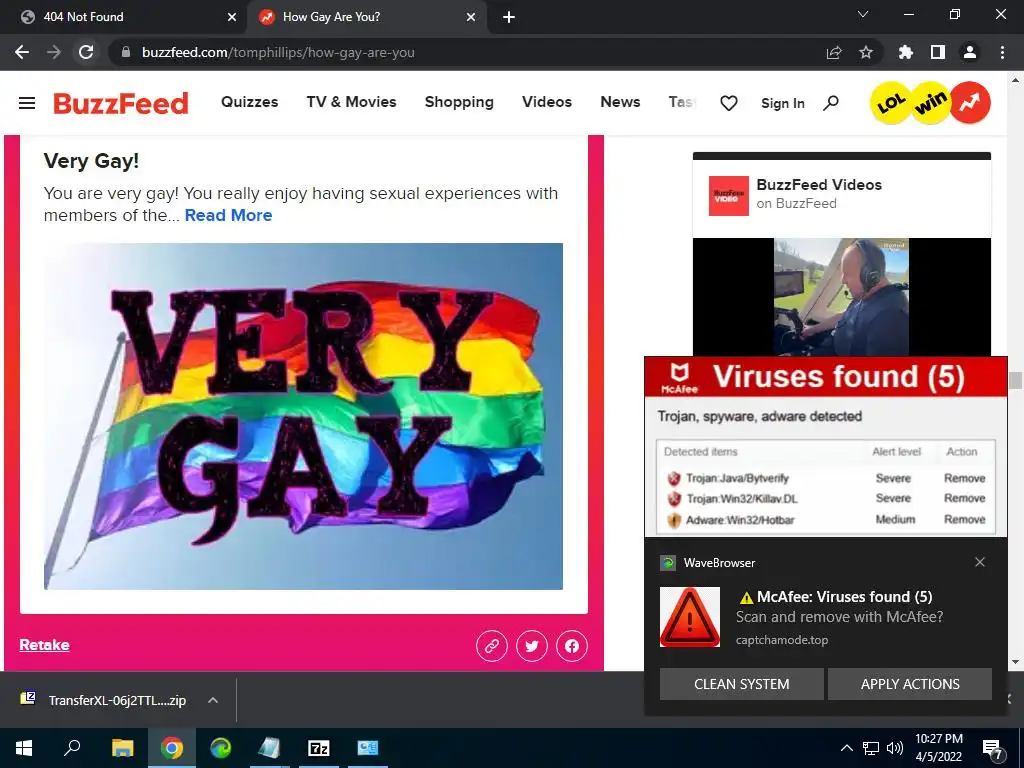Open the News menu
The width and height of the screenshot is (1024, 768).
click(x=620, y=102)
